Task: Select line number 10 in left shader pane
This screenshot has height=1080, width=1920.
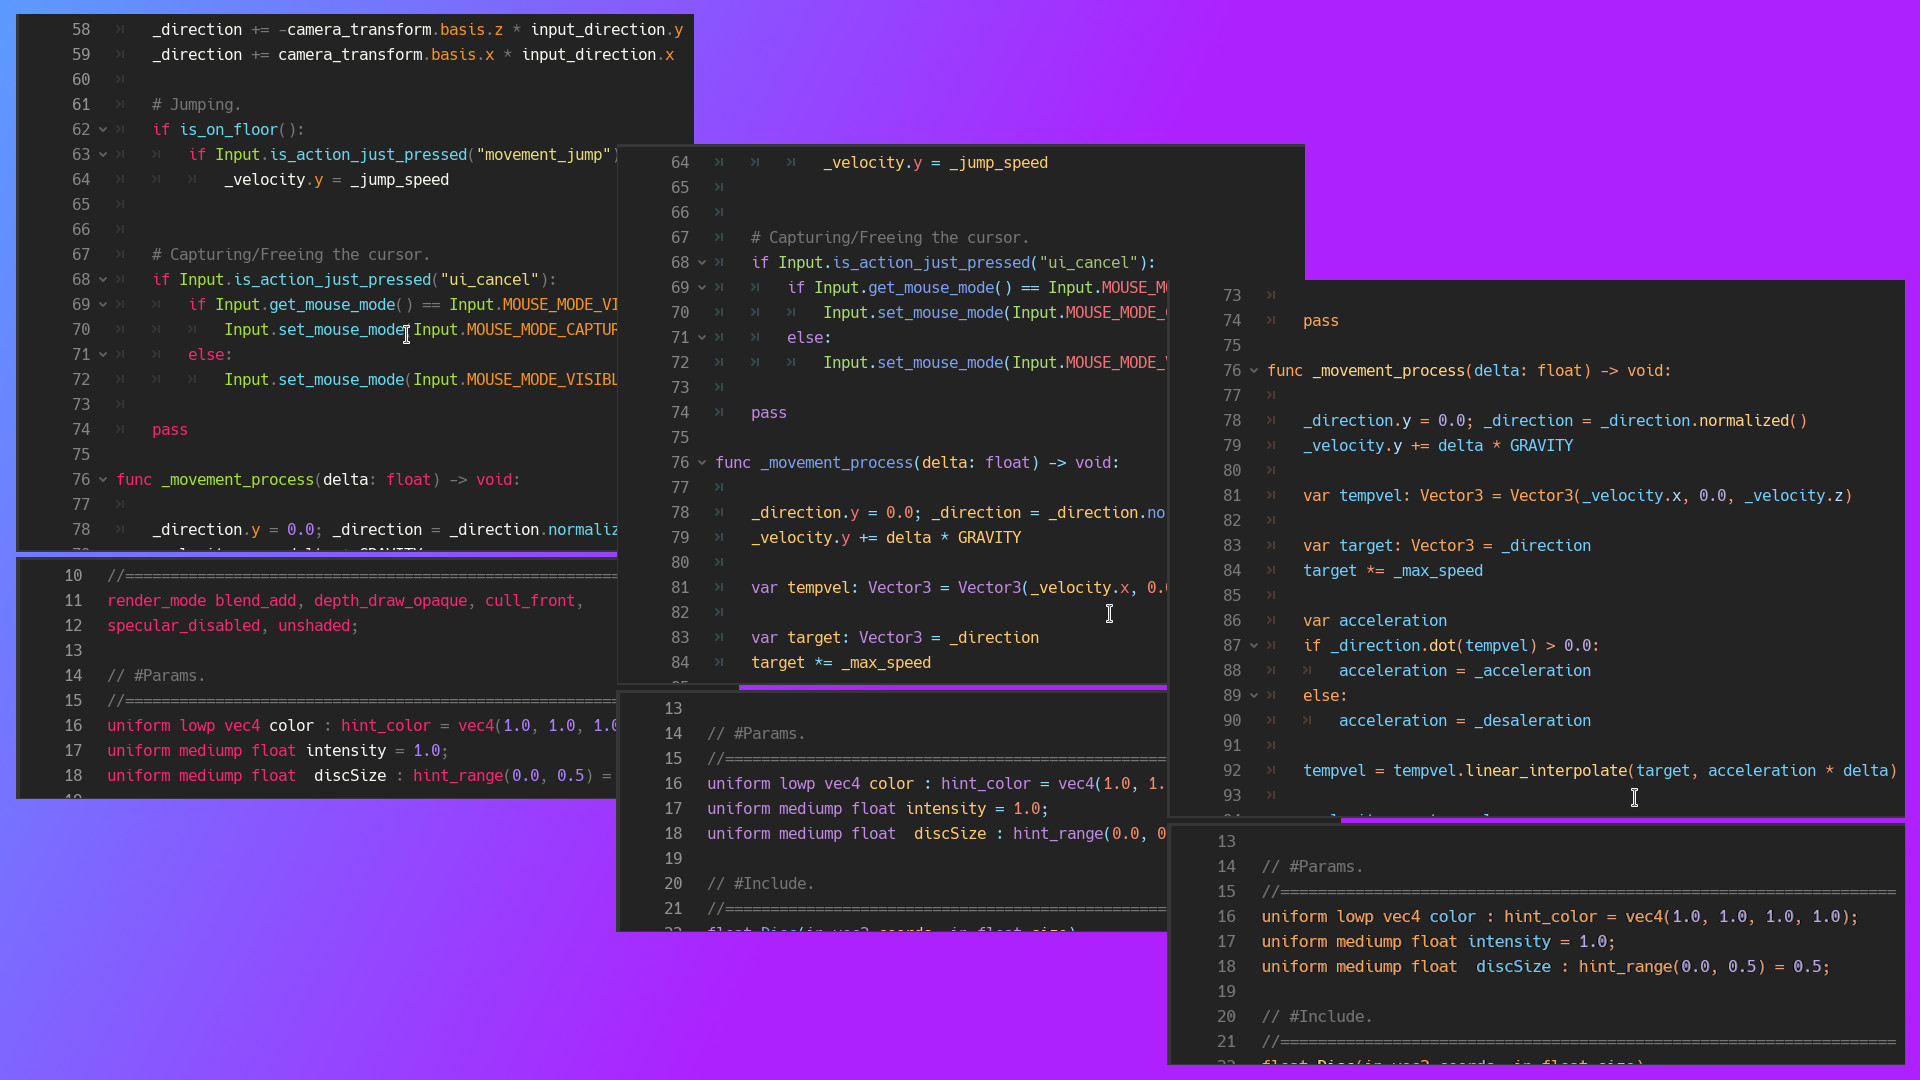Action: [73, 576]
